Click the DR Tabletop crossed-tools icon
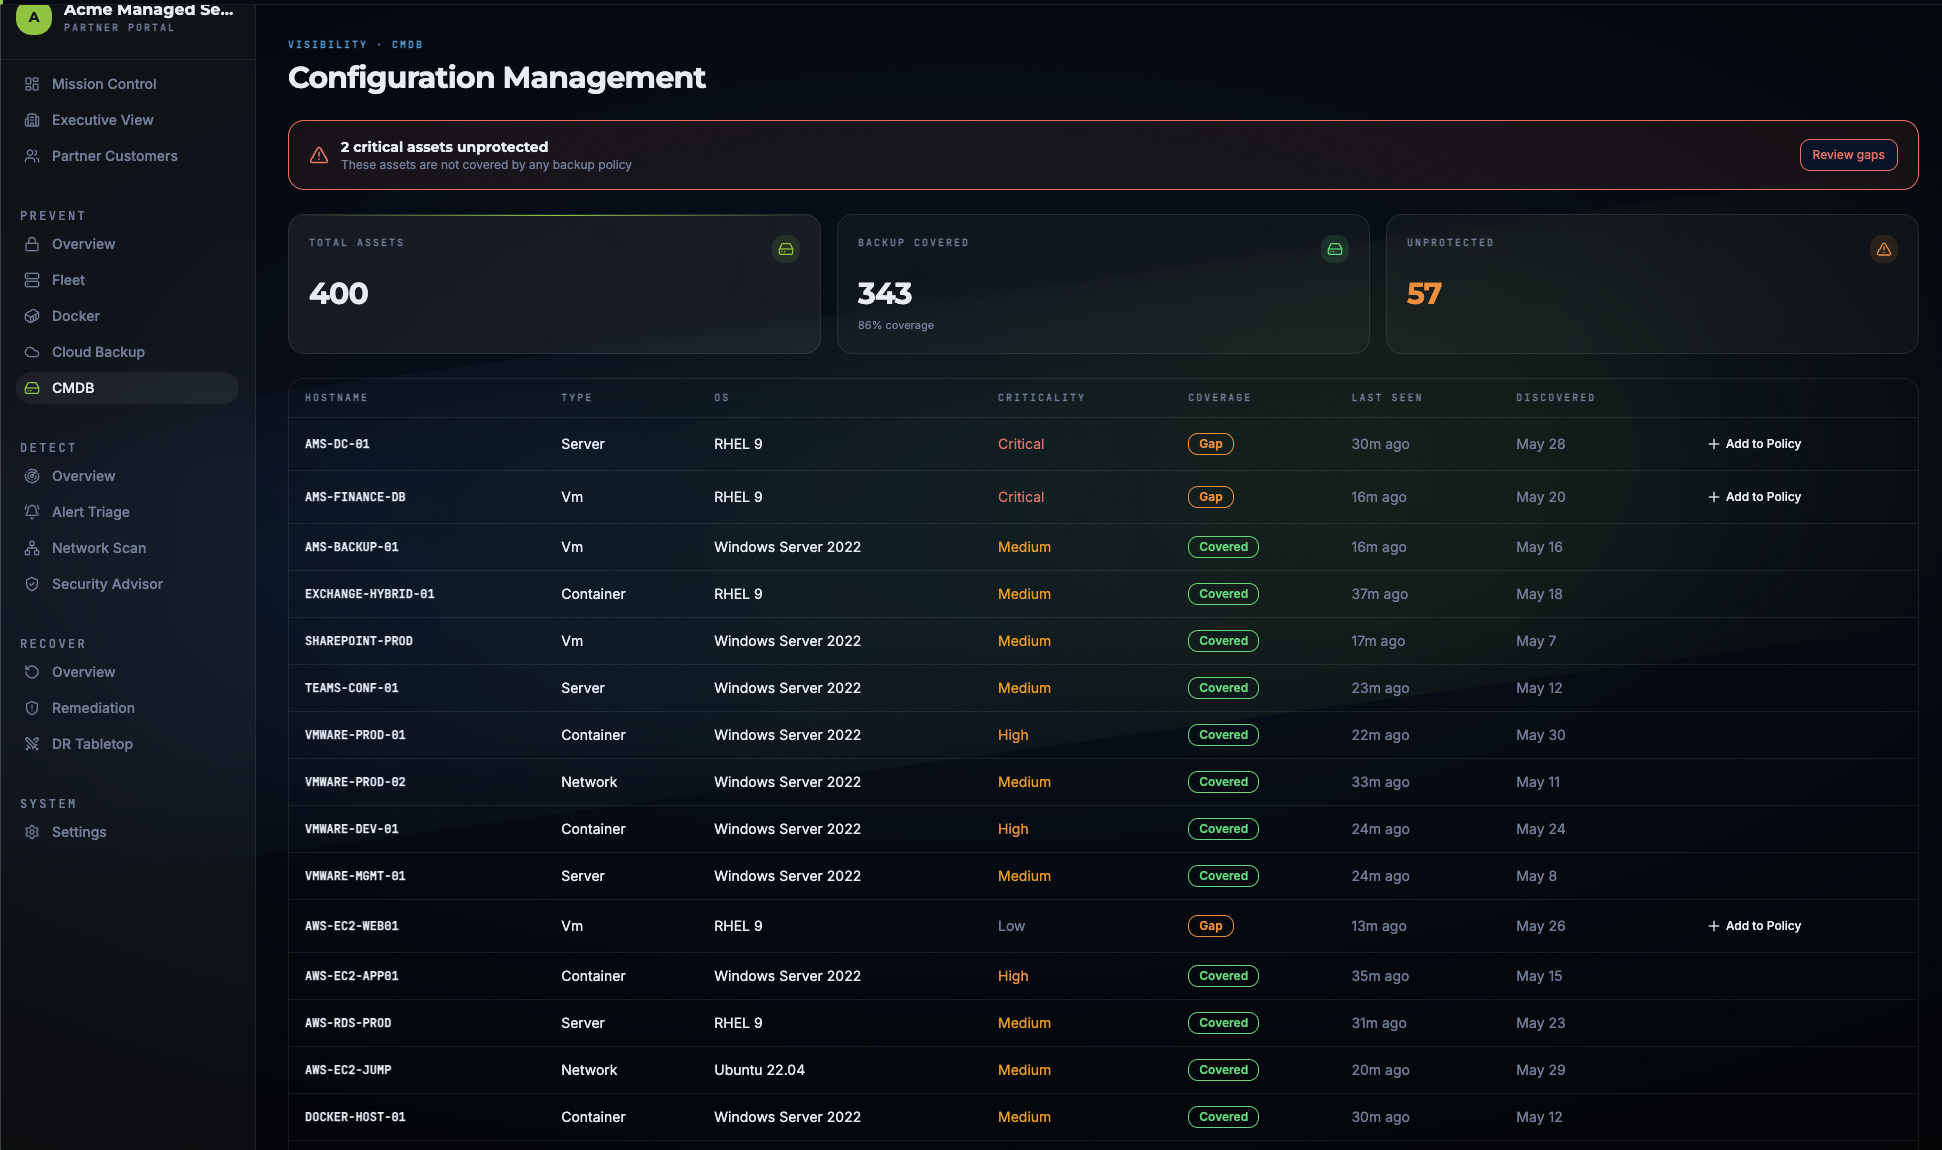Viewport: 1942px width, 1150px height. [32, 744]
